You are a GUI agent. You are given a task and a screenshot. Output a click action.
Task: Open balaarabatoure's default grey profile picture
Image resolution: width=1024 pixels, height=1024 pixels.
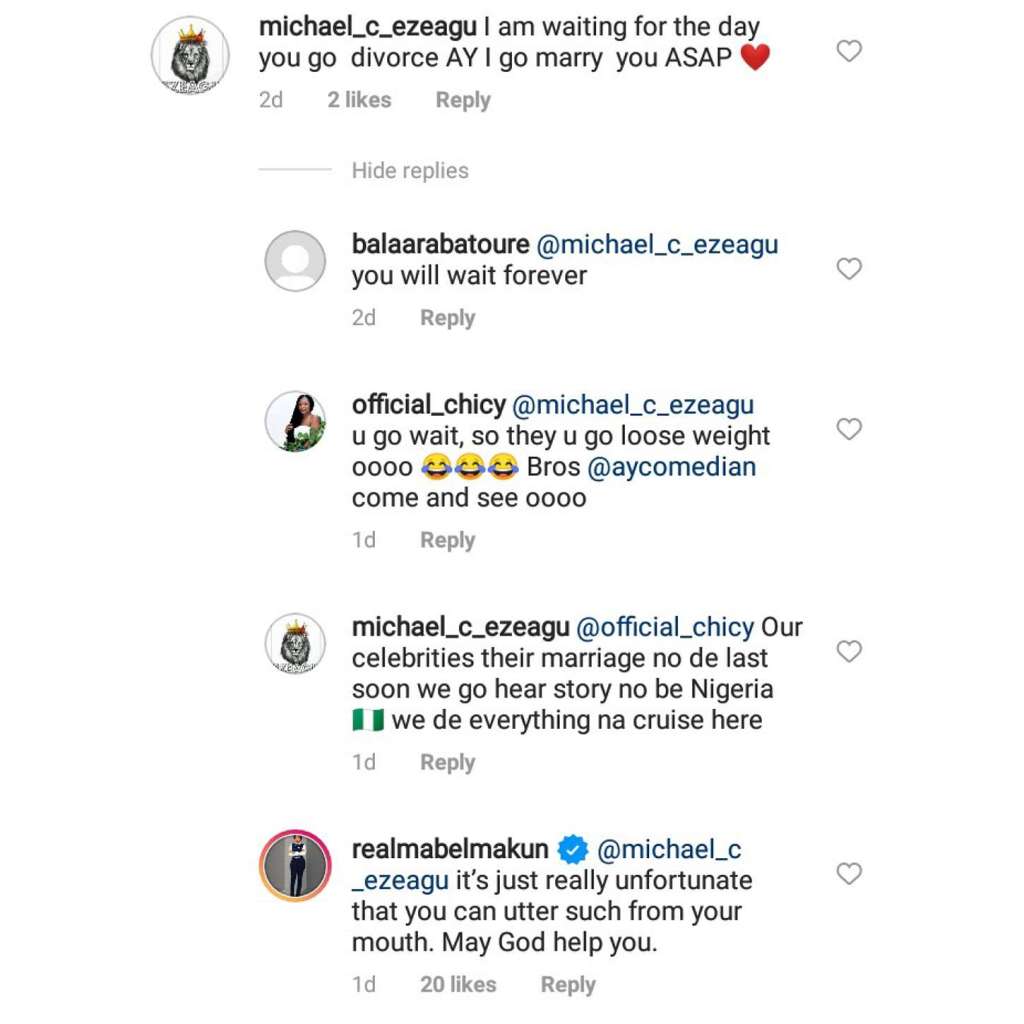click(x=295, y=261)
